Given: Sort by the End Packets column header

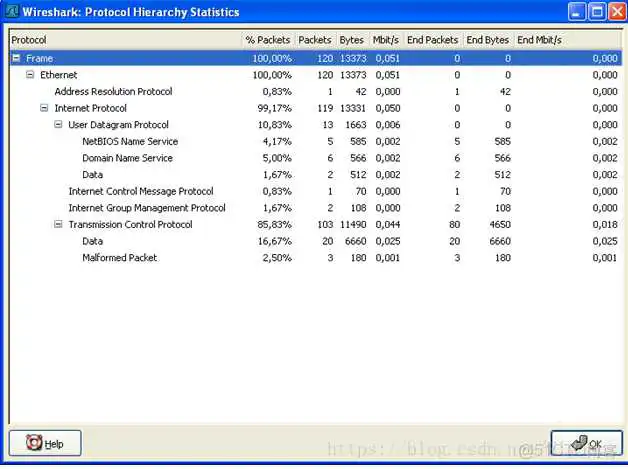Looking at the screenshot, I should pyautogui.click(x=433, y=40).
